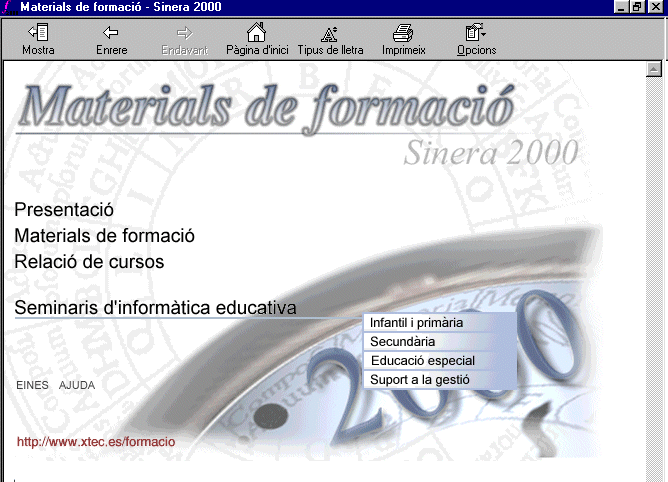Print using the Imprimeix icon
This screenshot has width=668, height=482.
coord(403,33)
